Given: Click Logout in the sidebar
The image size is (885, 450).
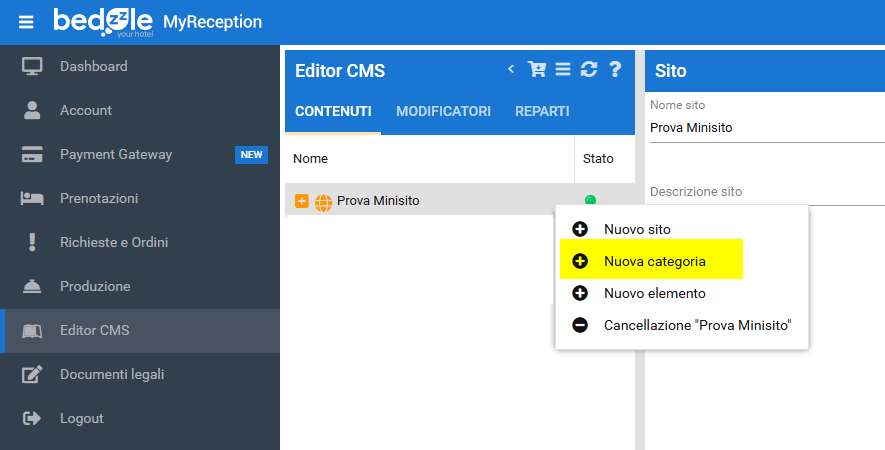Looking at the screenshot, I should (81, 418).
